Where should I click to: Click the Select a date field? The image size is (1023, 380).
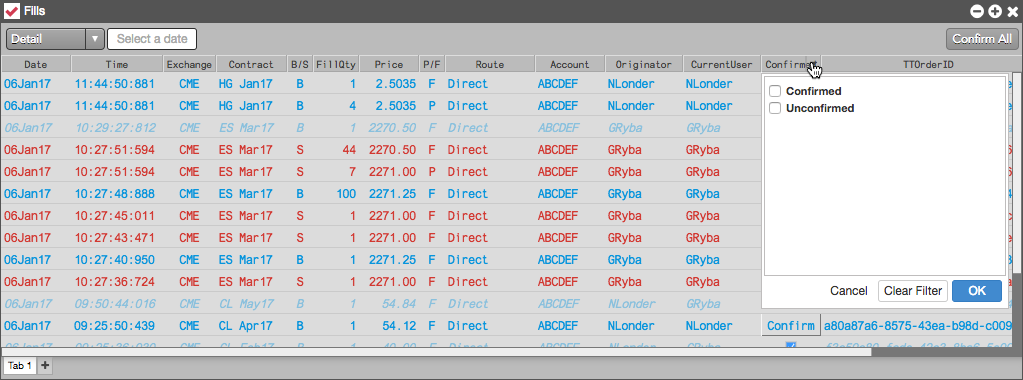point(152,39)
